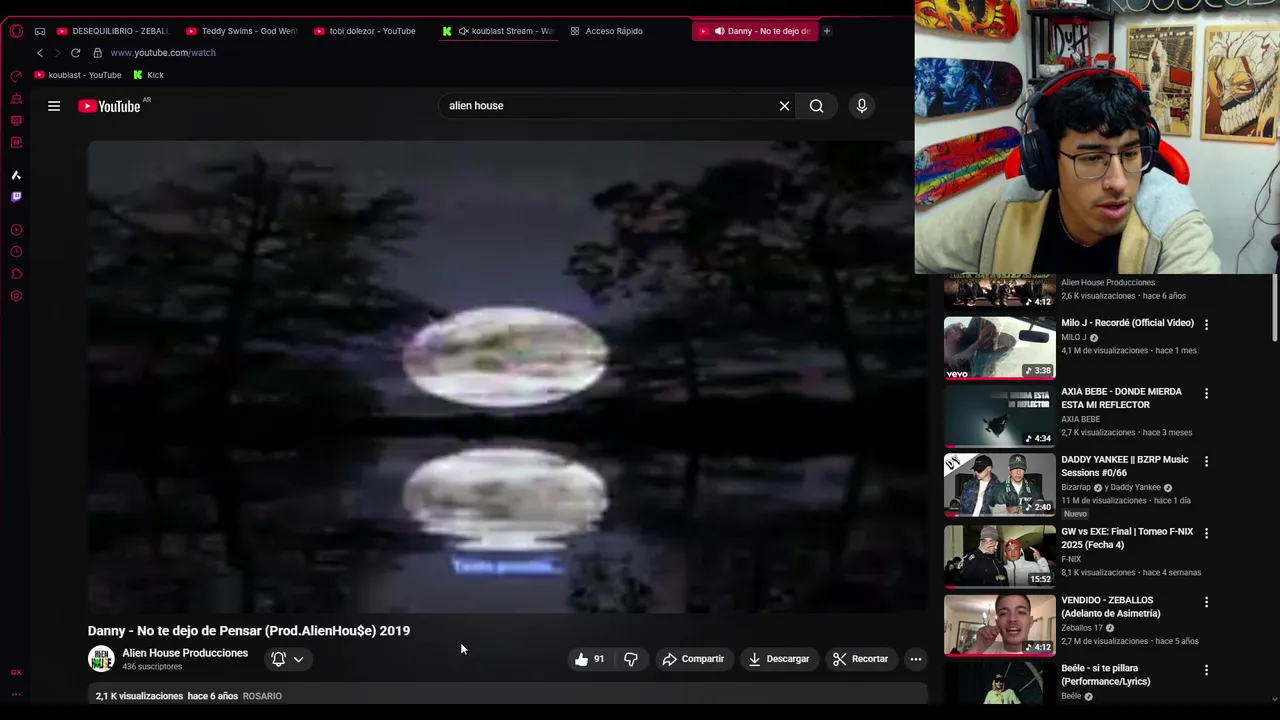
Task: Click the 436 suscriptores text
Action: [152, 667]
